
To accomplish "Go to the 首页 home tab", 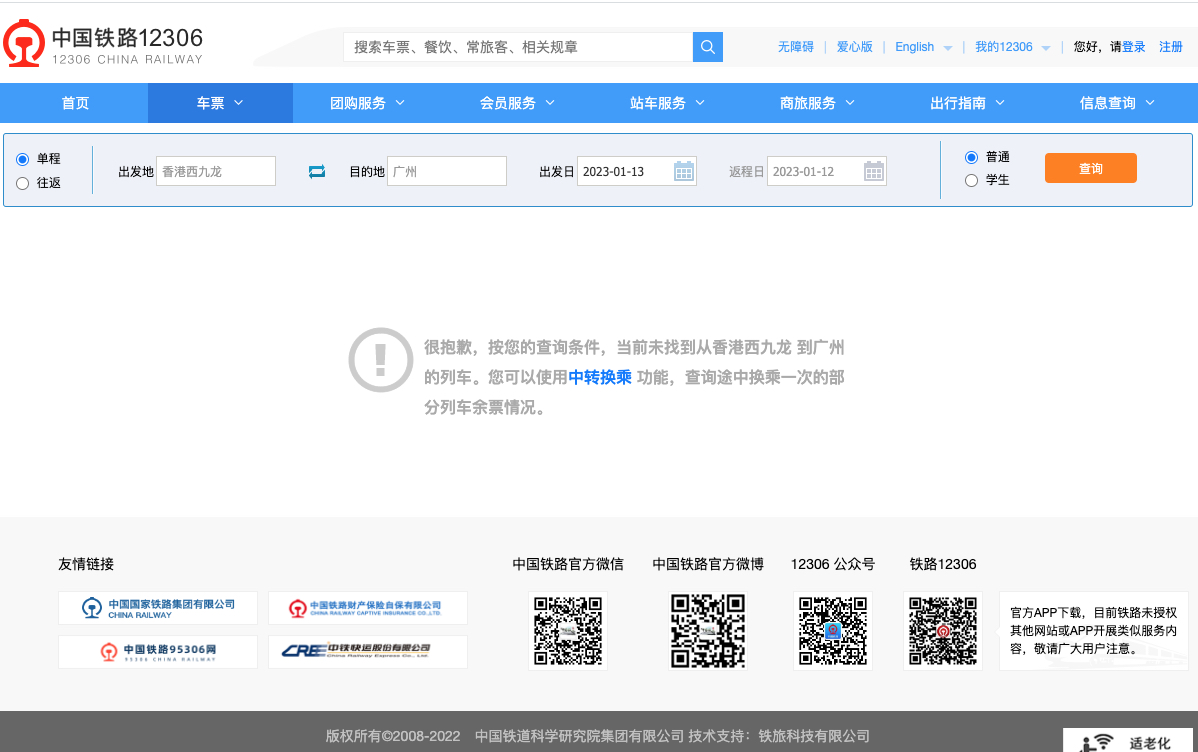I will (x=75, y=103).
